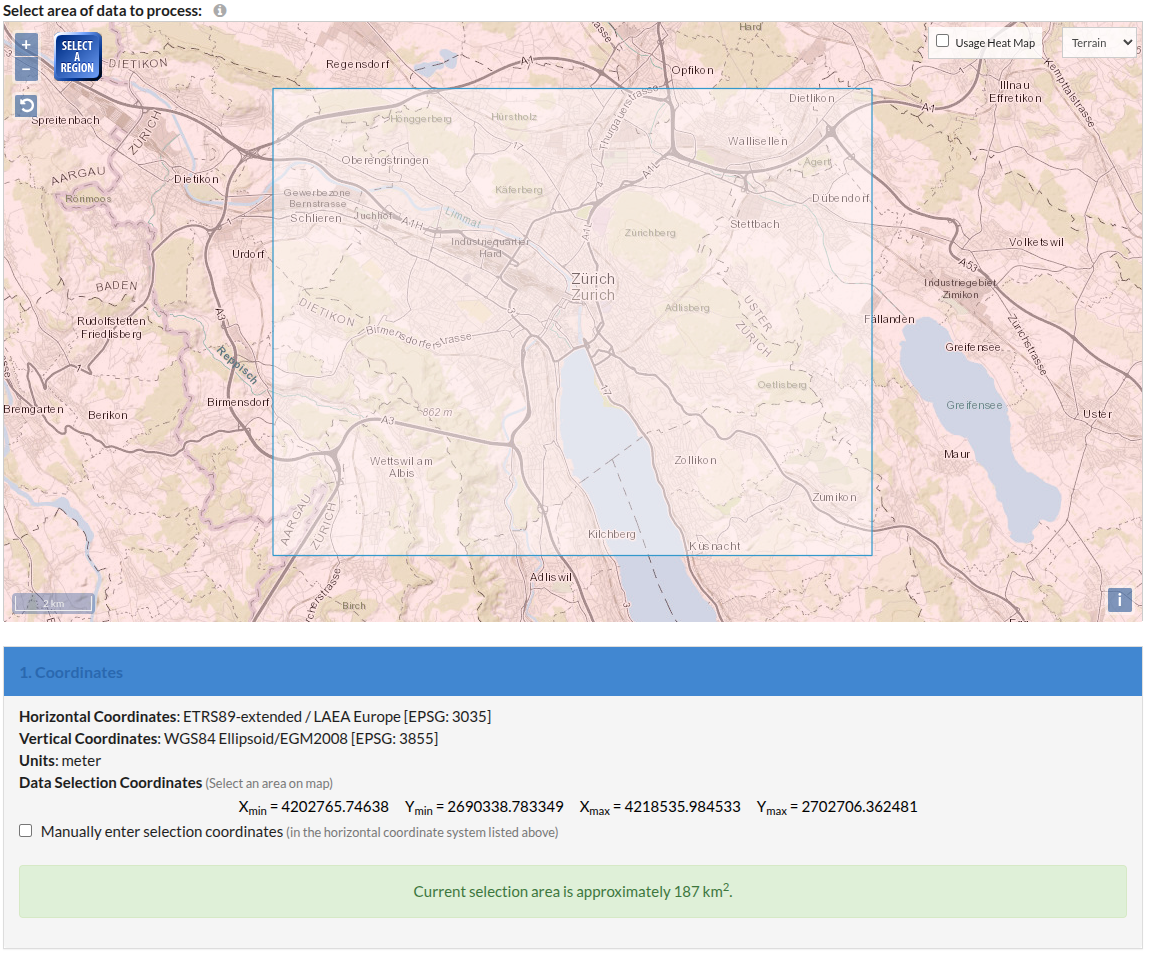Viewport: 1154px width, 960px height.
Task: Zoom in on the map
Action: (27, 45)
